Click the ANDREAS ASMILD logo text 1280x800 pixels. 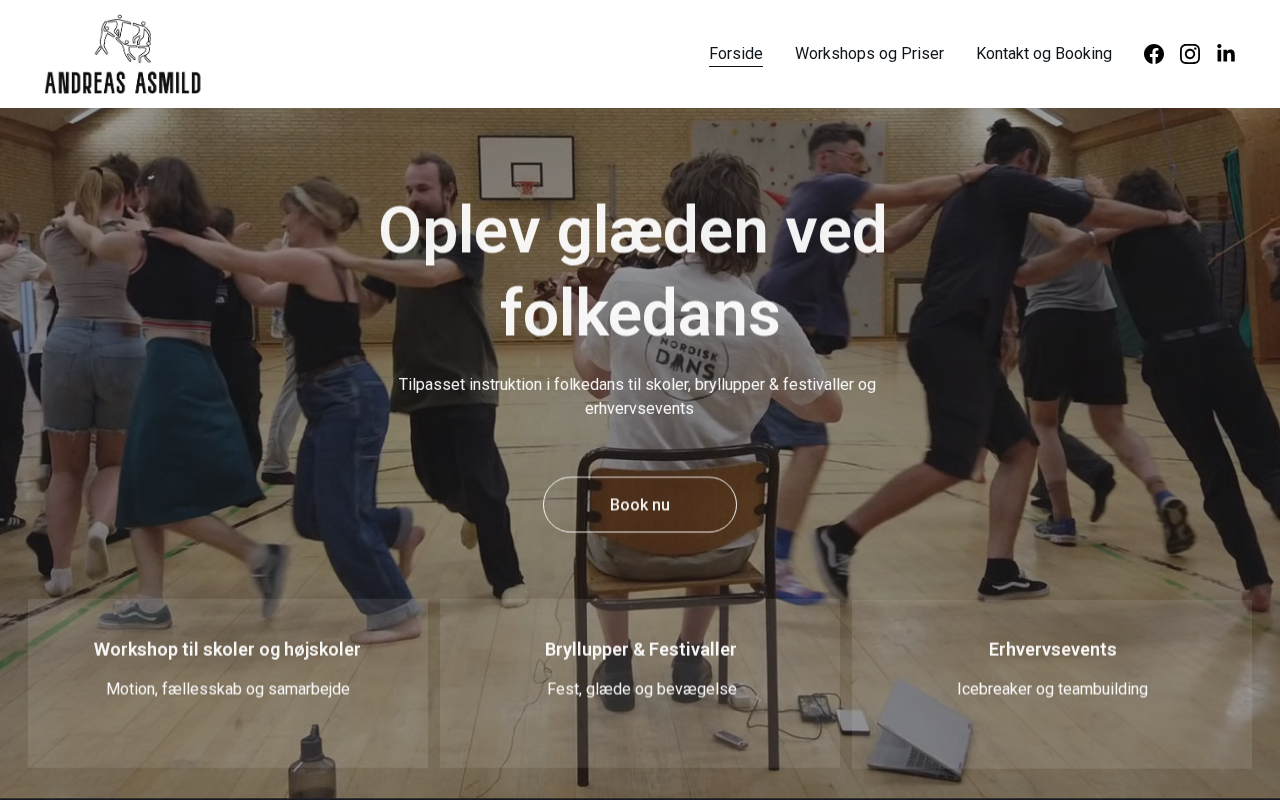pyautogui.click(x=123, y=82)
